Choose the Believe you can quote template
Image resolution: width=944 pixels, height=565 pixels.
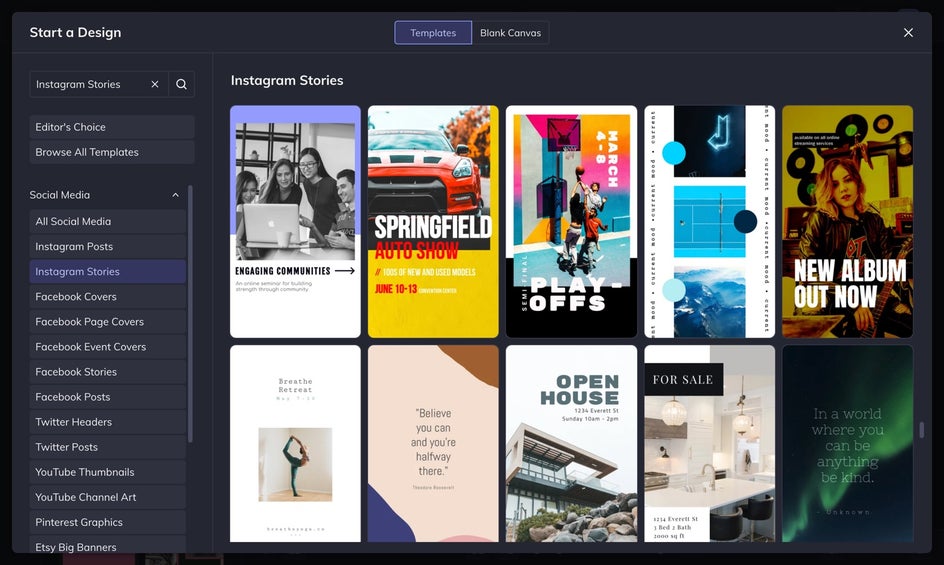(433, 444)
